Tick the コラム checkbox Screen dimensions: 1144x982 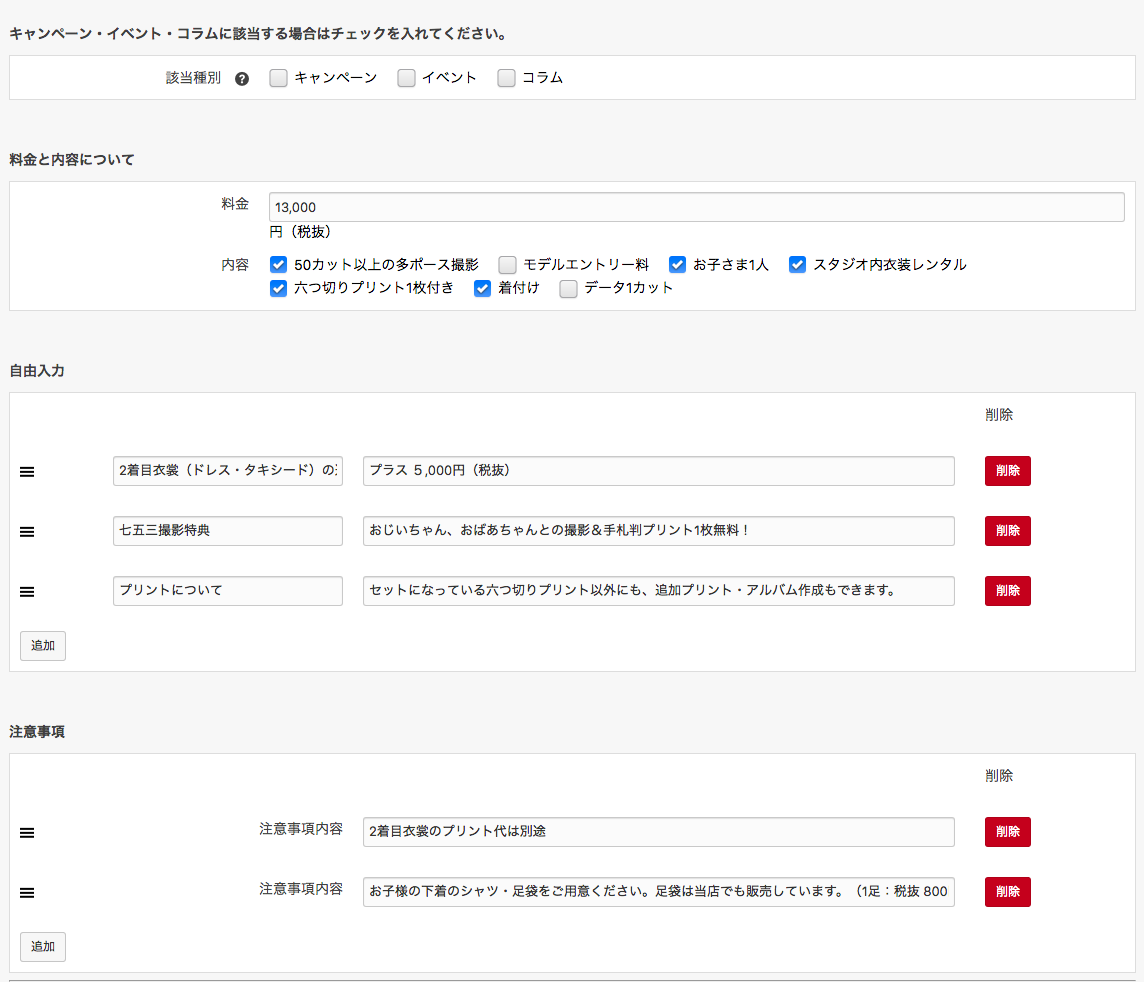pos(506,78)
